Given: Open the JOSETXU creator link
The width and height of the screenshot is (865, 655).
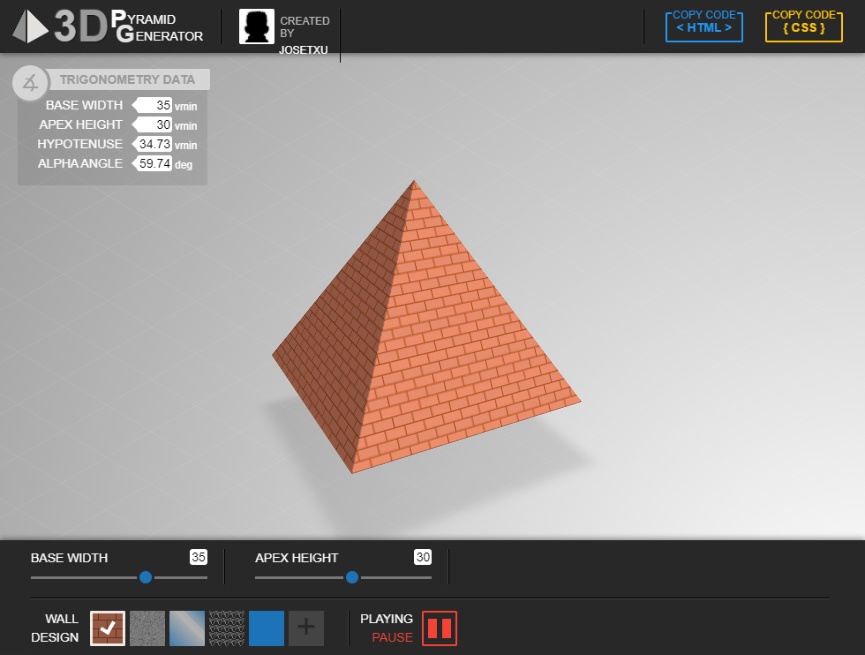Looking at the screenshot, I should tap(303, 49).
